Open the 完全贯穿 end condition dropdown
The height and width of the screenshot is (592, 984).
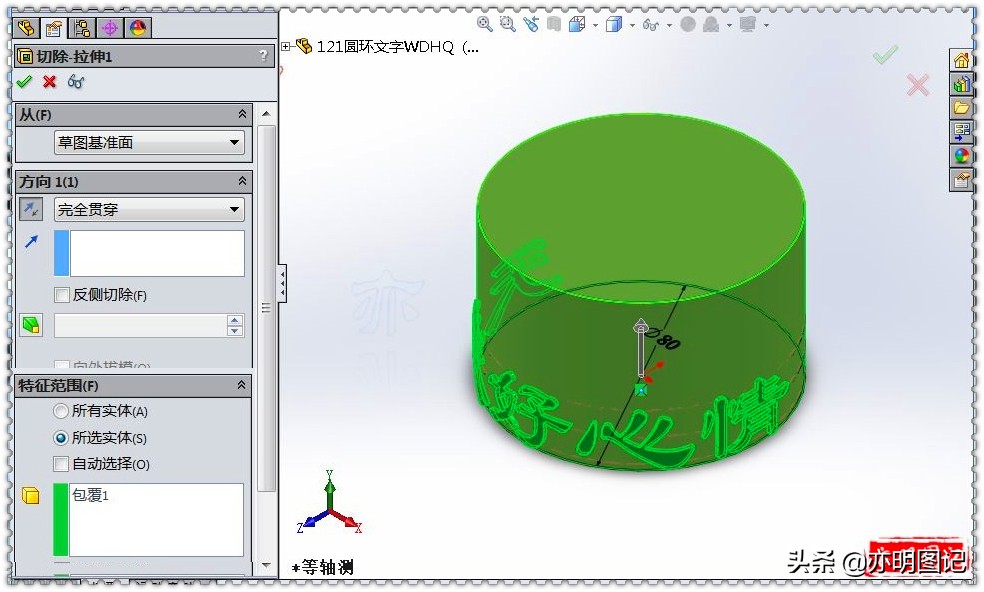click(x=235, y=209)
